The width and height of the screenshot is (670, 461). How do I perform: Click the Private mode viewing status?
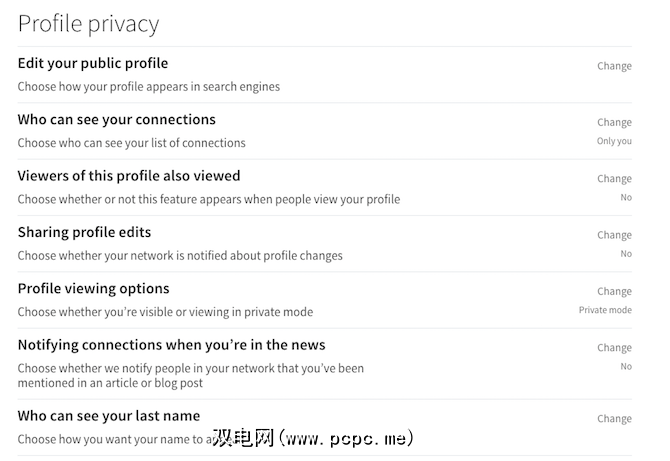605,310
